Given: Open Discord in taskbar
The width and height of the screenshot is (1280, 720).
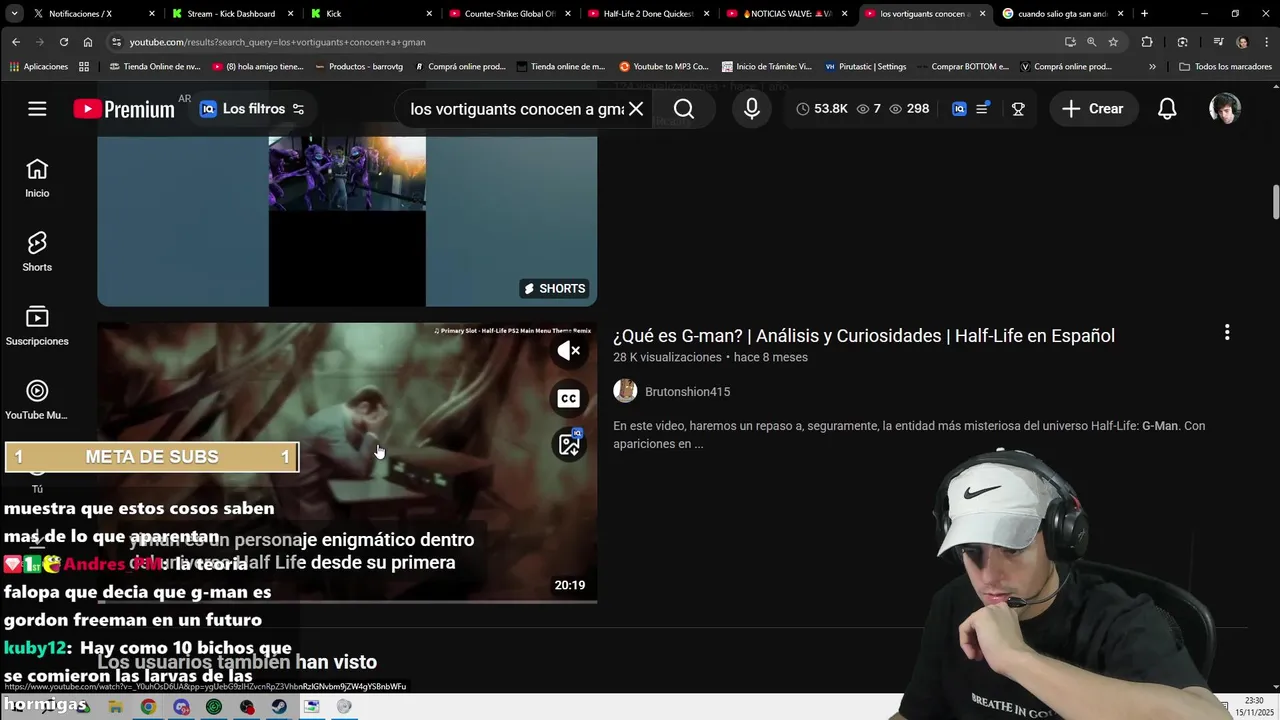Looking at the screenshot, I should [x=181, y=707].
